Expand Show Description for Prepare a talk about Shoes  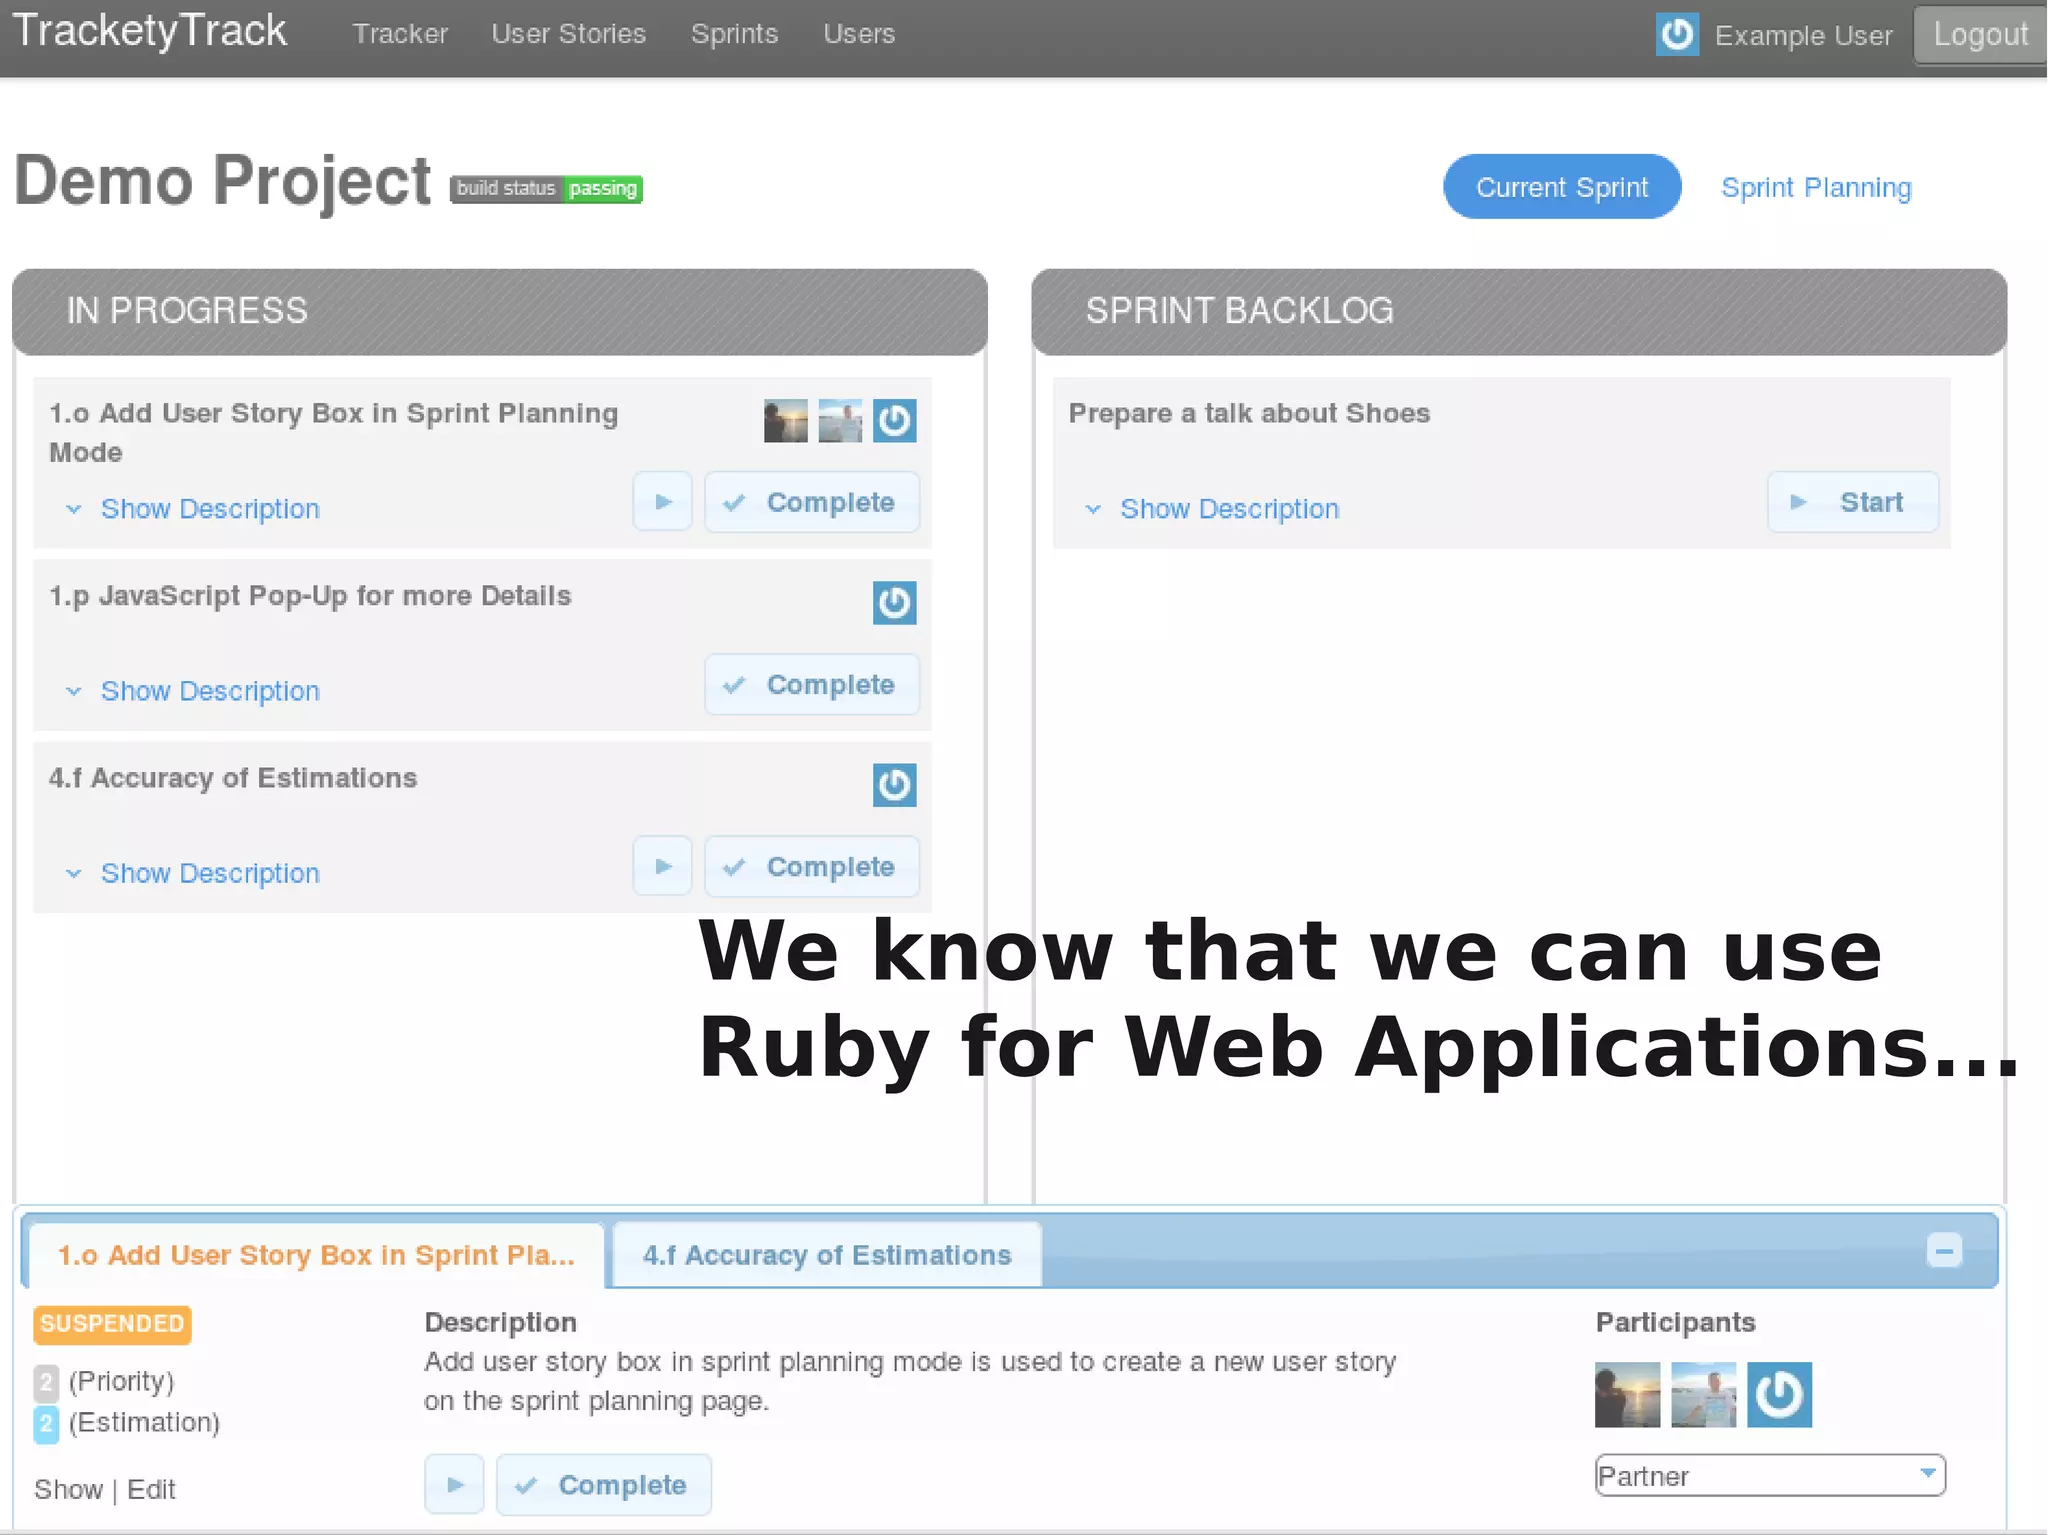pyautogui.click(x=1228, y=509)
